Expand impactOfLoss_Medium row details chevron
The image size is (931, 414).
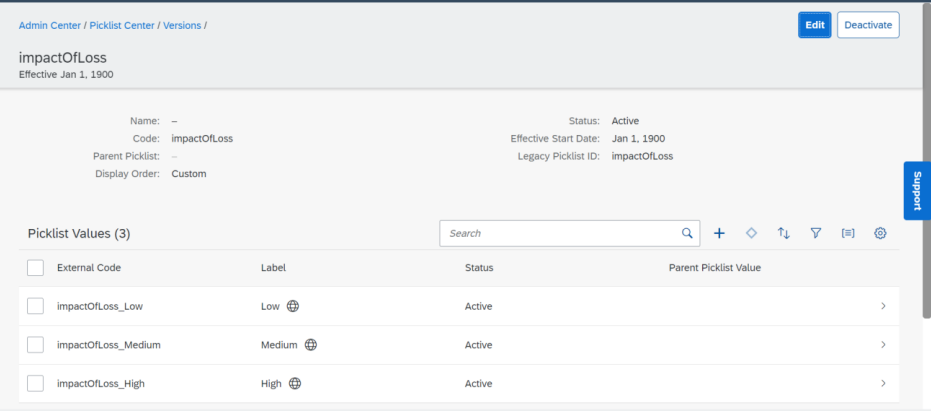pos(884,345)
